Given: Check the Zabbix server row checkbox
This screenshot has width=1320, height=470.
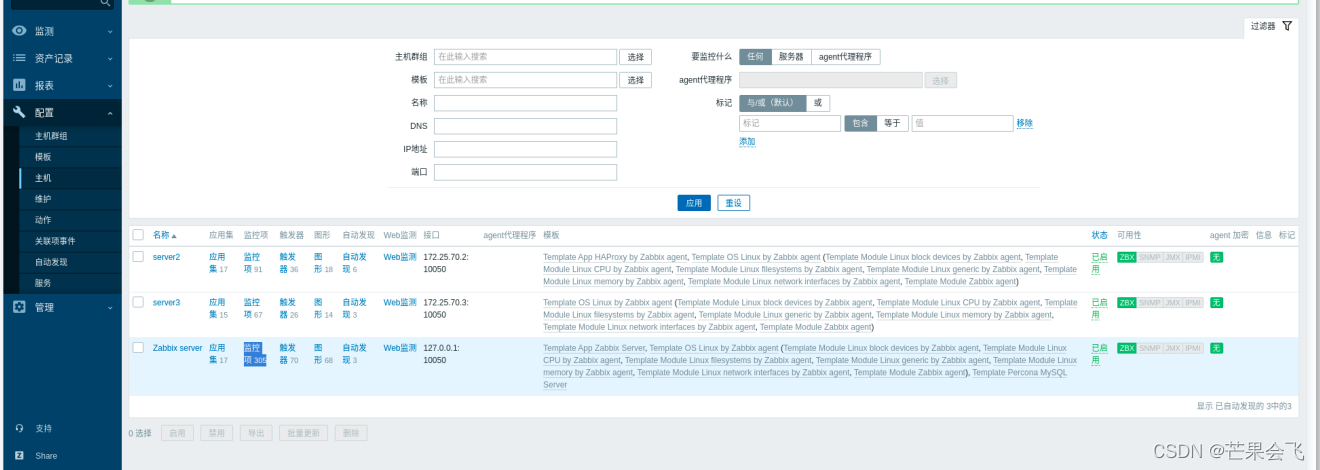Looking at the screenshot, I should [138, 347].
